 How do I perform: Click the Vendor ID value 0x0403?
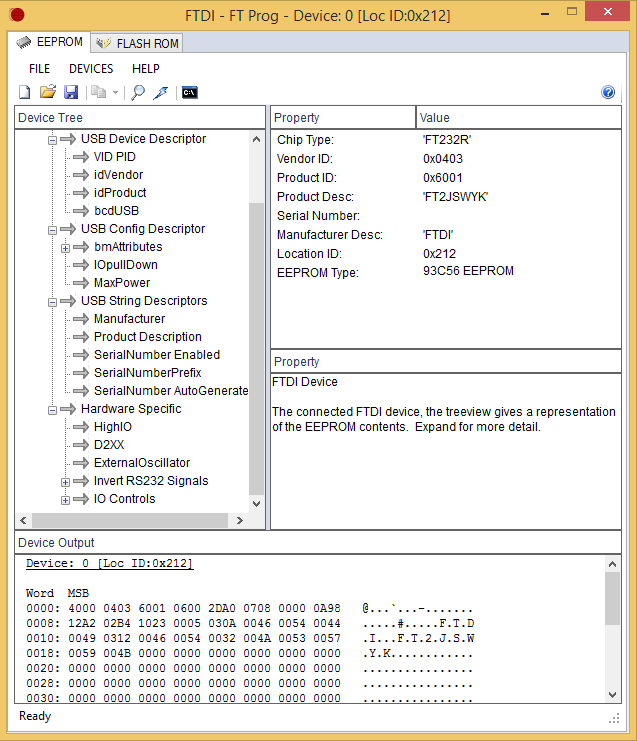[443, 159]
